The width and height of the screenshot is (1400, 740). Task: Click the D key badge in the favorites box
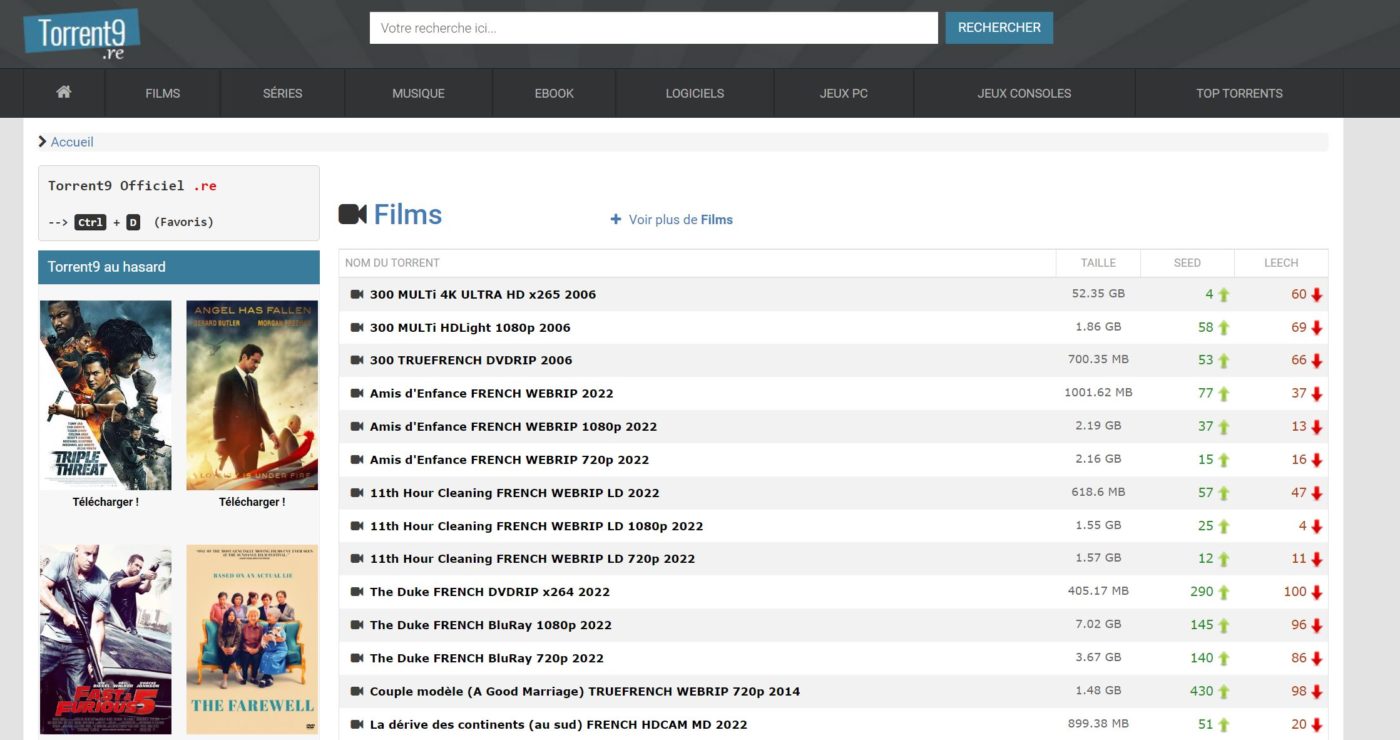tap(133, 222)
